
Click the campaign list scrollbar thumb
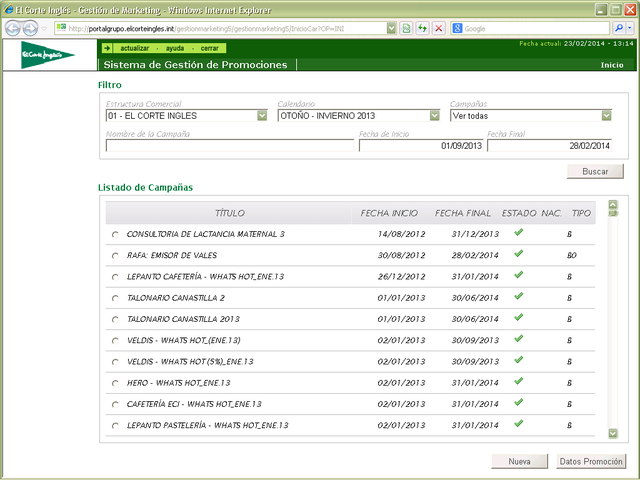click(613, 213)
